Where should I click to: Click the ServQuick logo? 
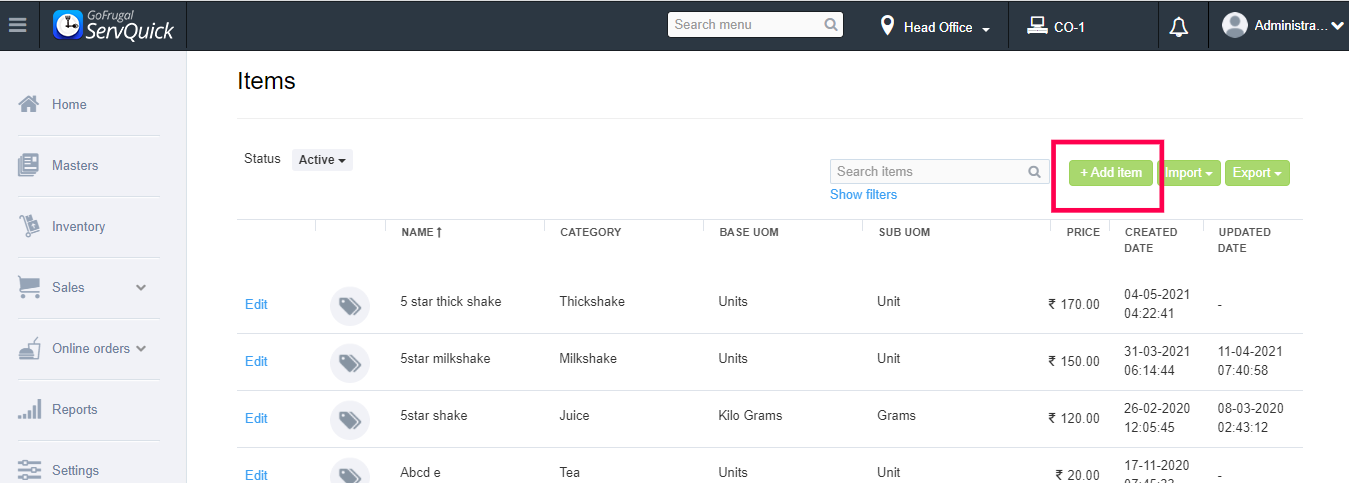tap(113, 25)
